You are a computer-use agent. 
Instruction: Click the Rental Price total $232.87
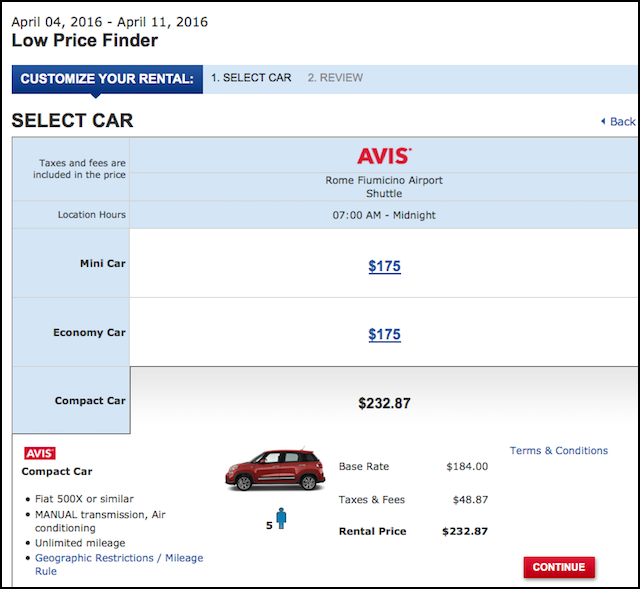464,531
